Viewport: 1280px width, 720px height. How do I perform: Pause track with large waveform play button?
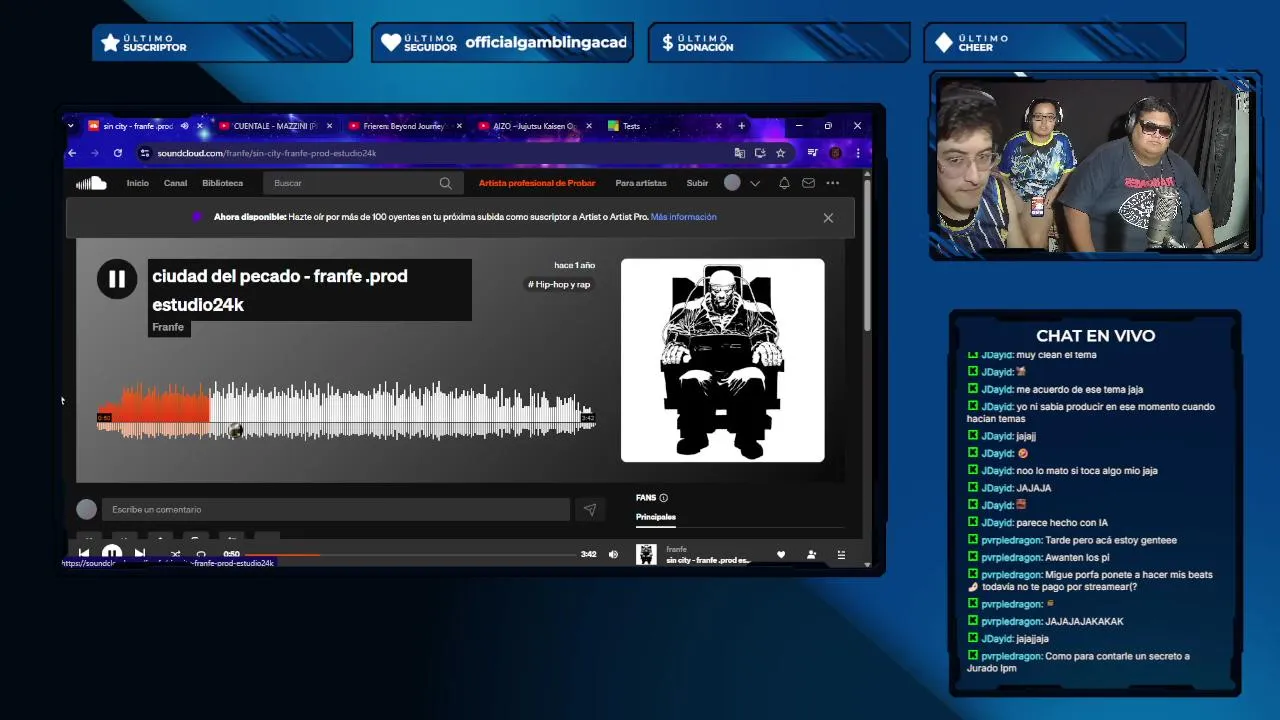pos(117,280)
